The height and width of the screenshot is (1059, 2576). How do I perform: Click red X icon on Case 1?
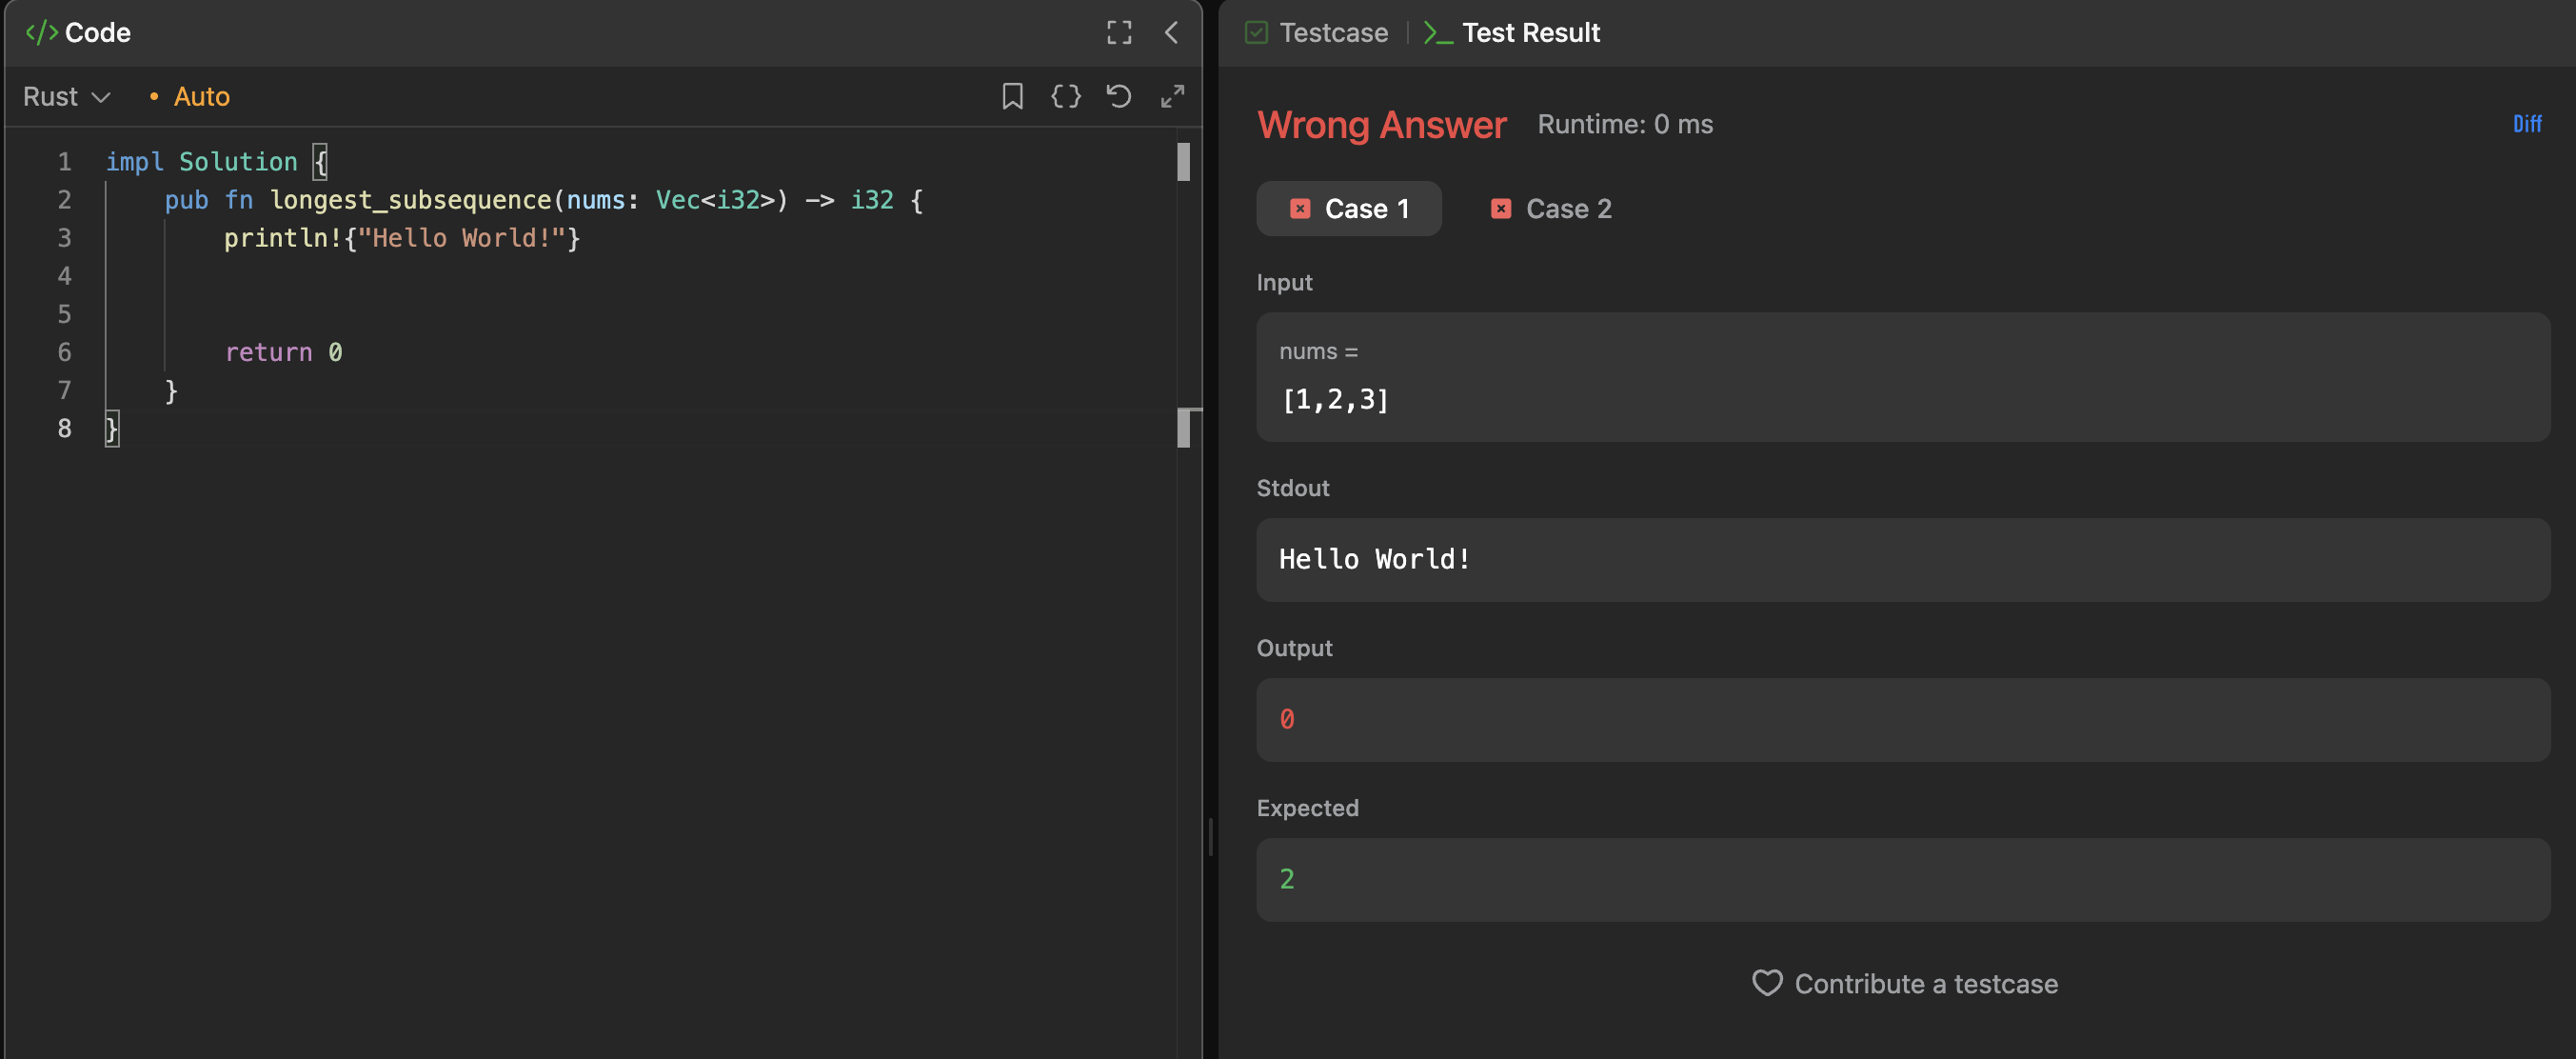coord(1300,209)
